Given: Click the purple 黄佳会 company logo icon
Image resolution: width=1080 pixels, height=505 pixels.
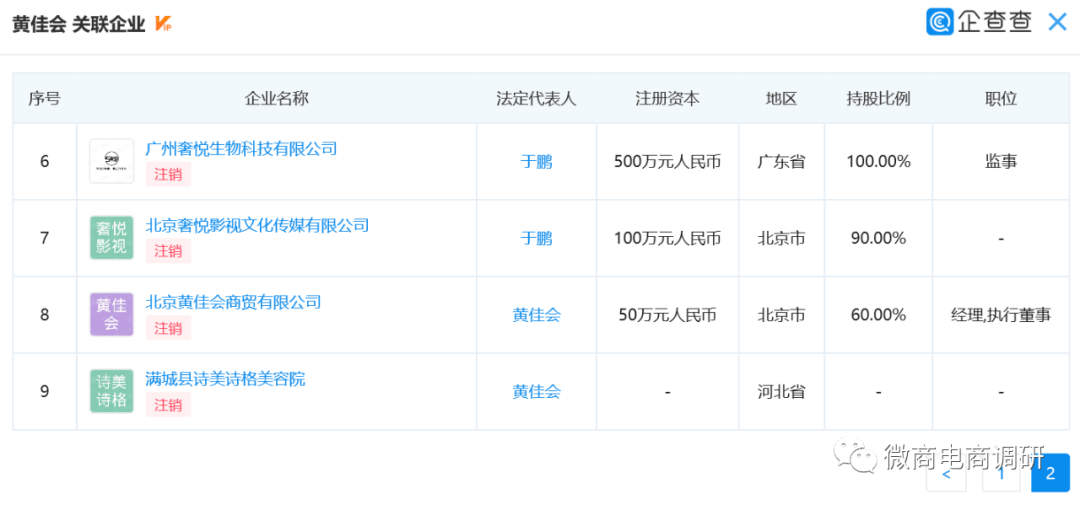Looking at the screenshot, I should tap(111, 314).
